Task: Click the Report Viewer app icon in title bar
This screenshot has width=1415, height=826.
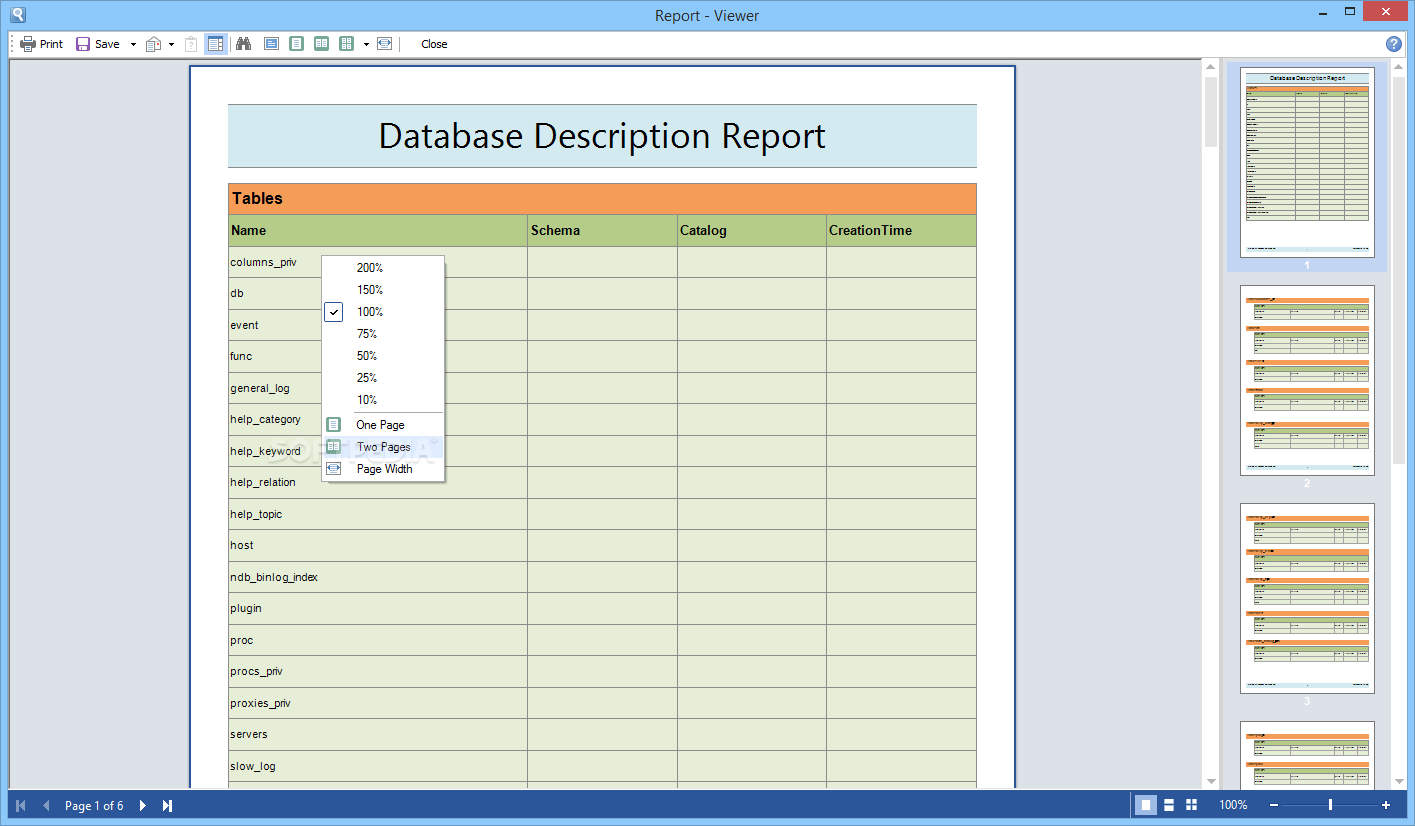Action: 17,14
